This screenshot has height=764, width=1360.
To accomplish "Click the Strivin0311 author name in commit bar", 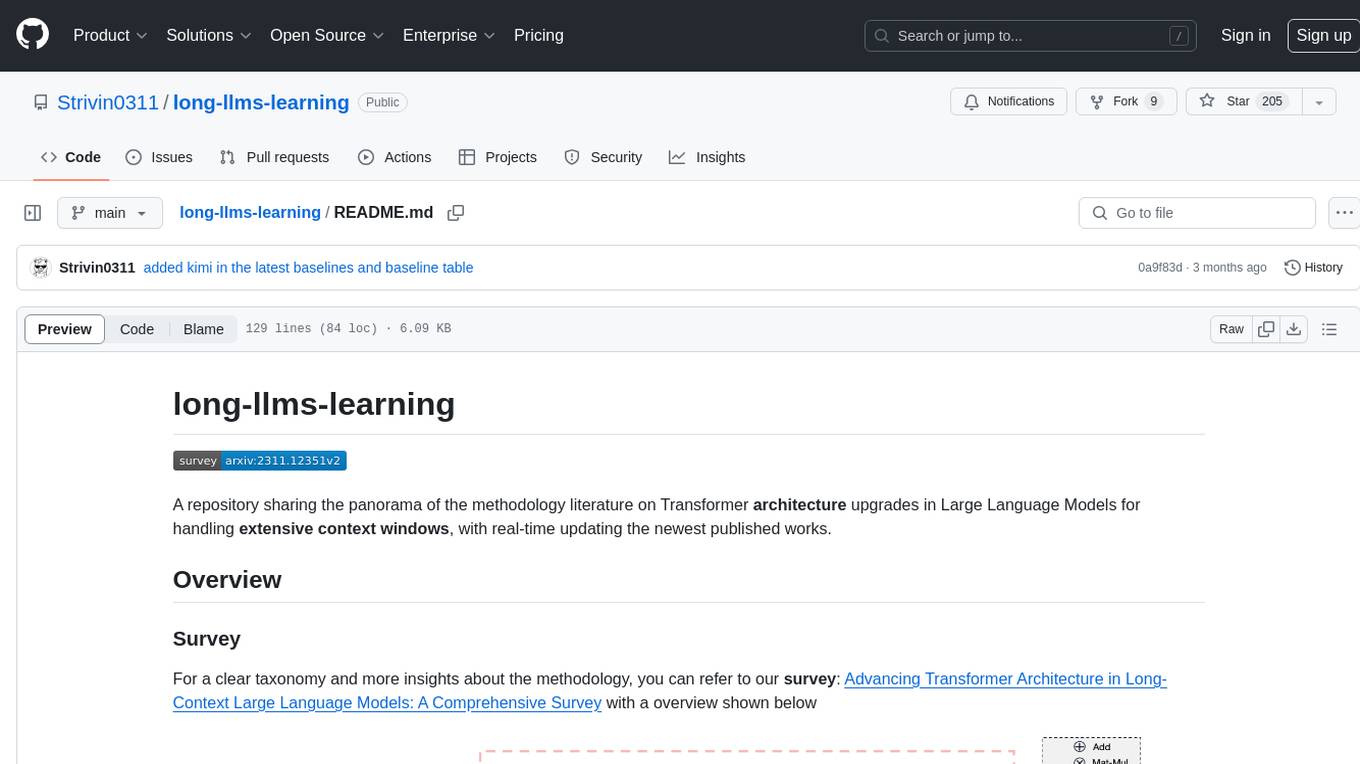I will [97, 268].
